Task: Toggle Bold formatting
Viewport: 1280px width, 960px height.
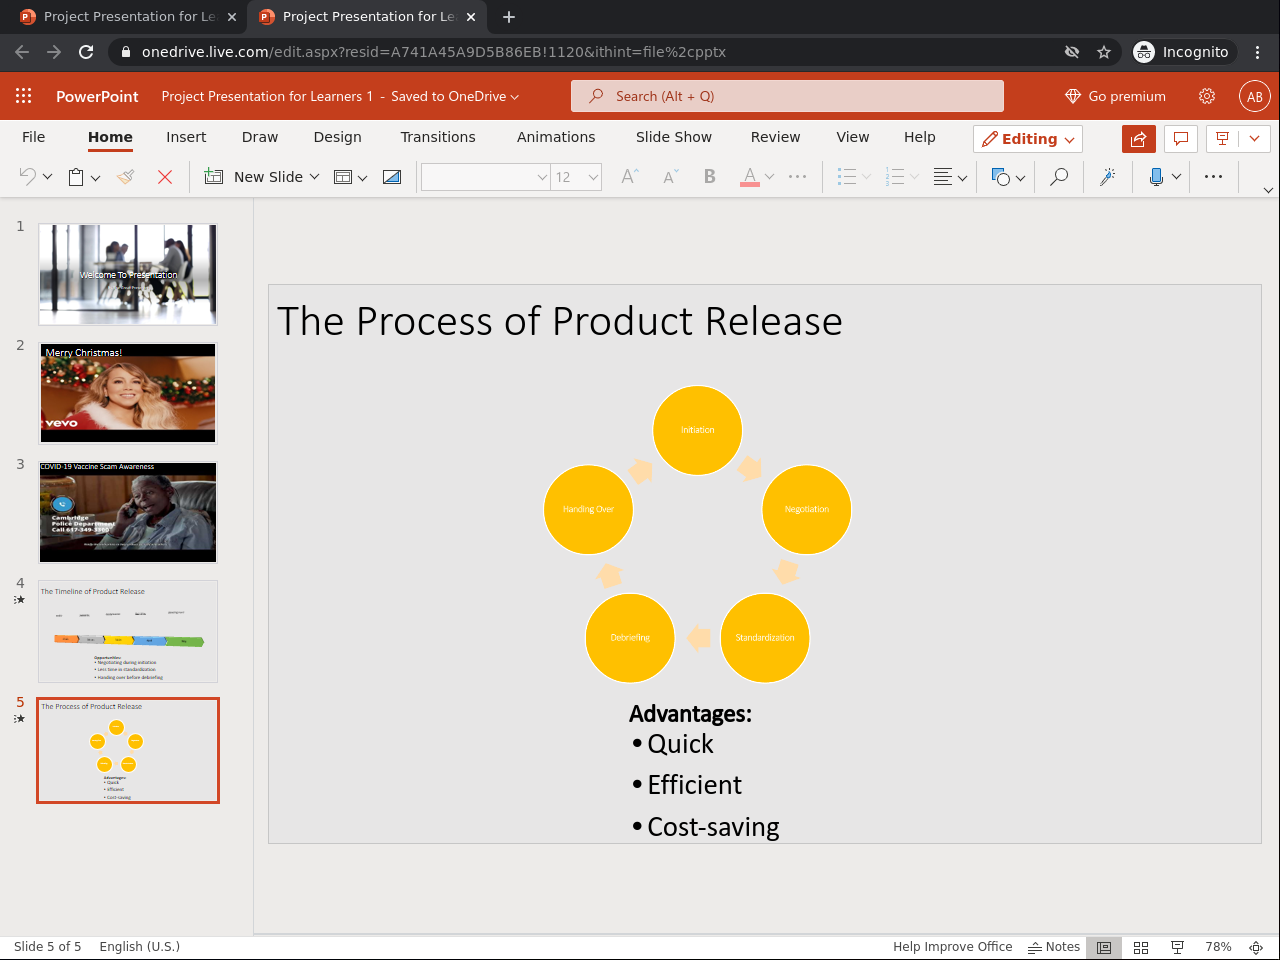Action: tap(710, 177)
